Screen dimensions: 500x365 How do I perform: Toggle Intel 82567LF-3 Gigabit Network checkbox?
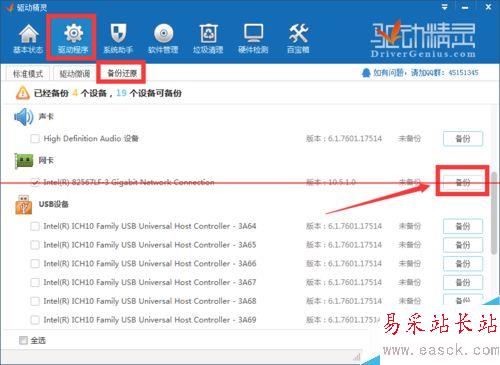(35, 182)
